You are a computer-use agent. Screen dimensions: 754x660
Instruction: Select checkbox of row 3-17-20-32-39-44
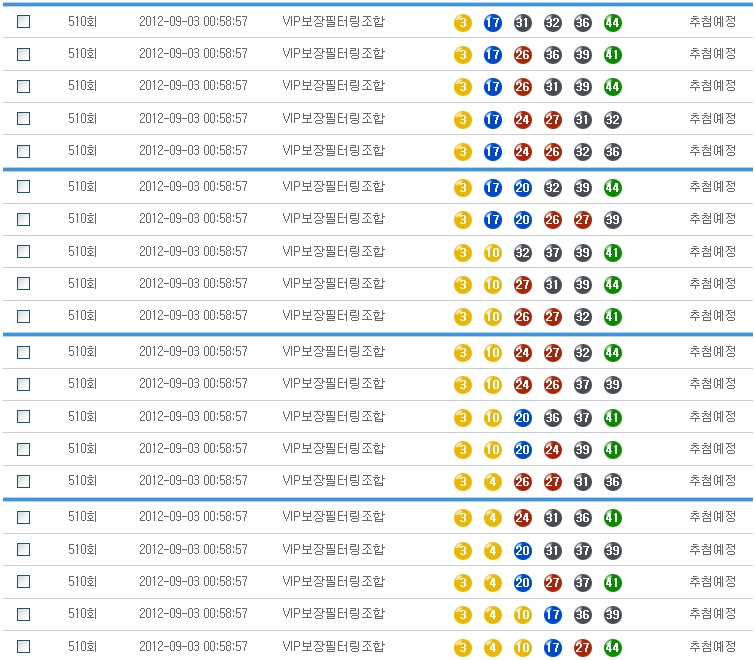click(23, 187)
